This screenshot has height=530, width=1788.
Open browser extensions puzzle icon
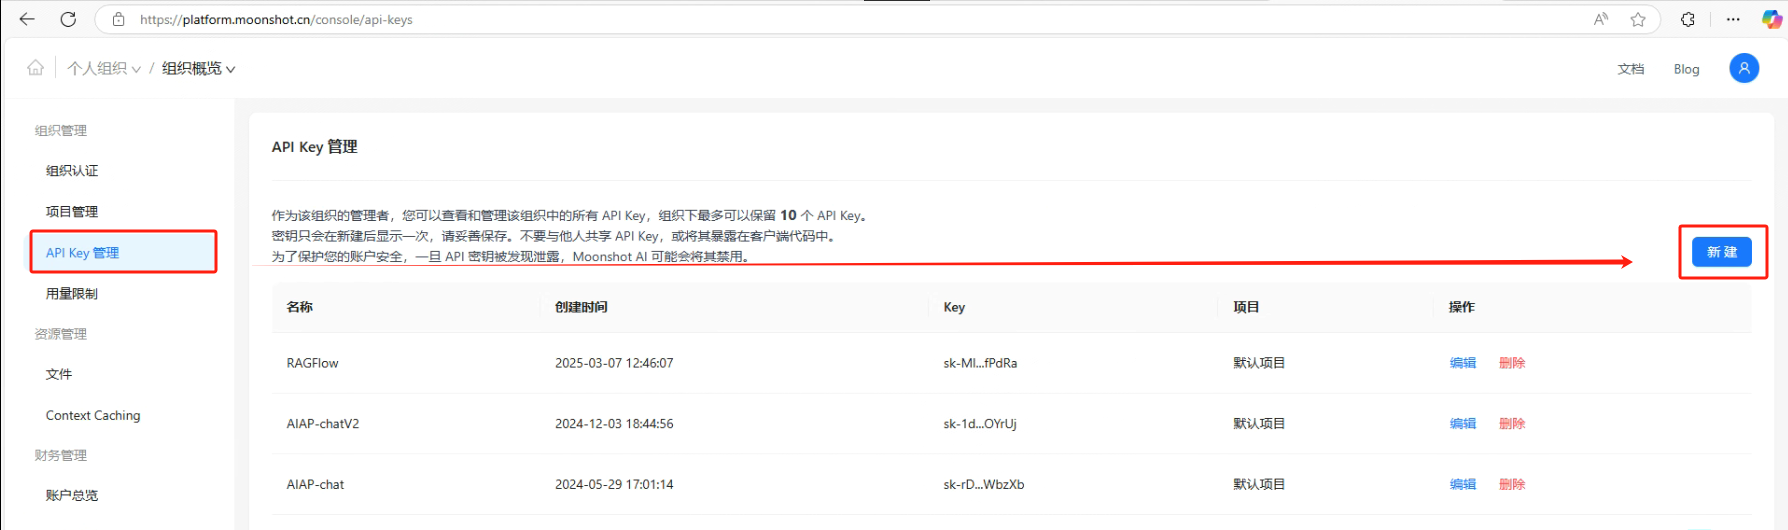1688,19
